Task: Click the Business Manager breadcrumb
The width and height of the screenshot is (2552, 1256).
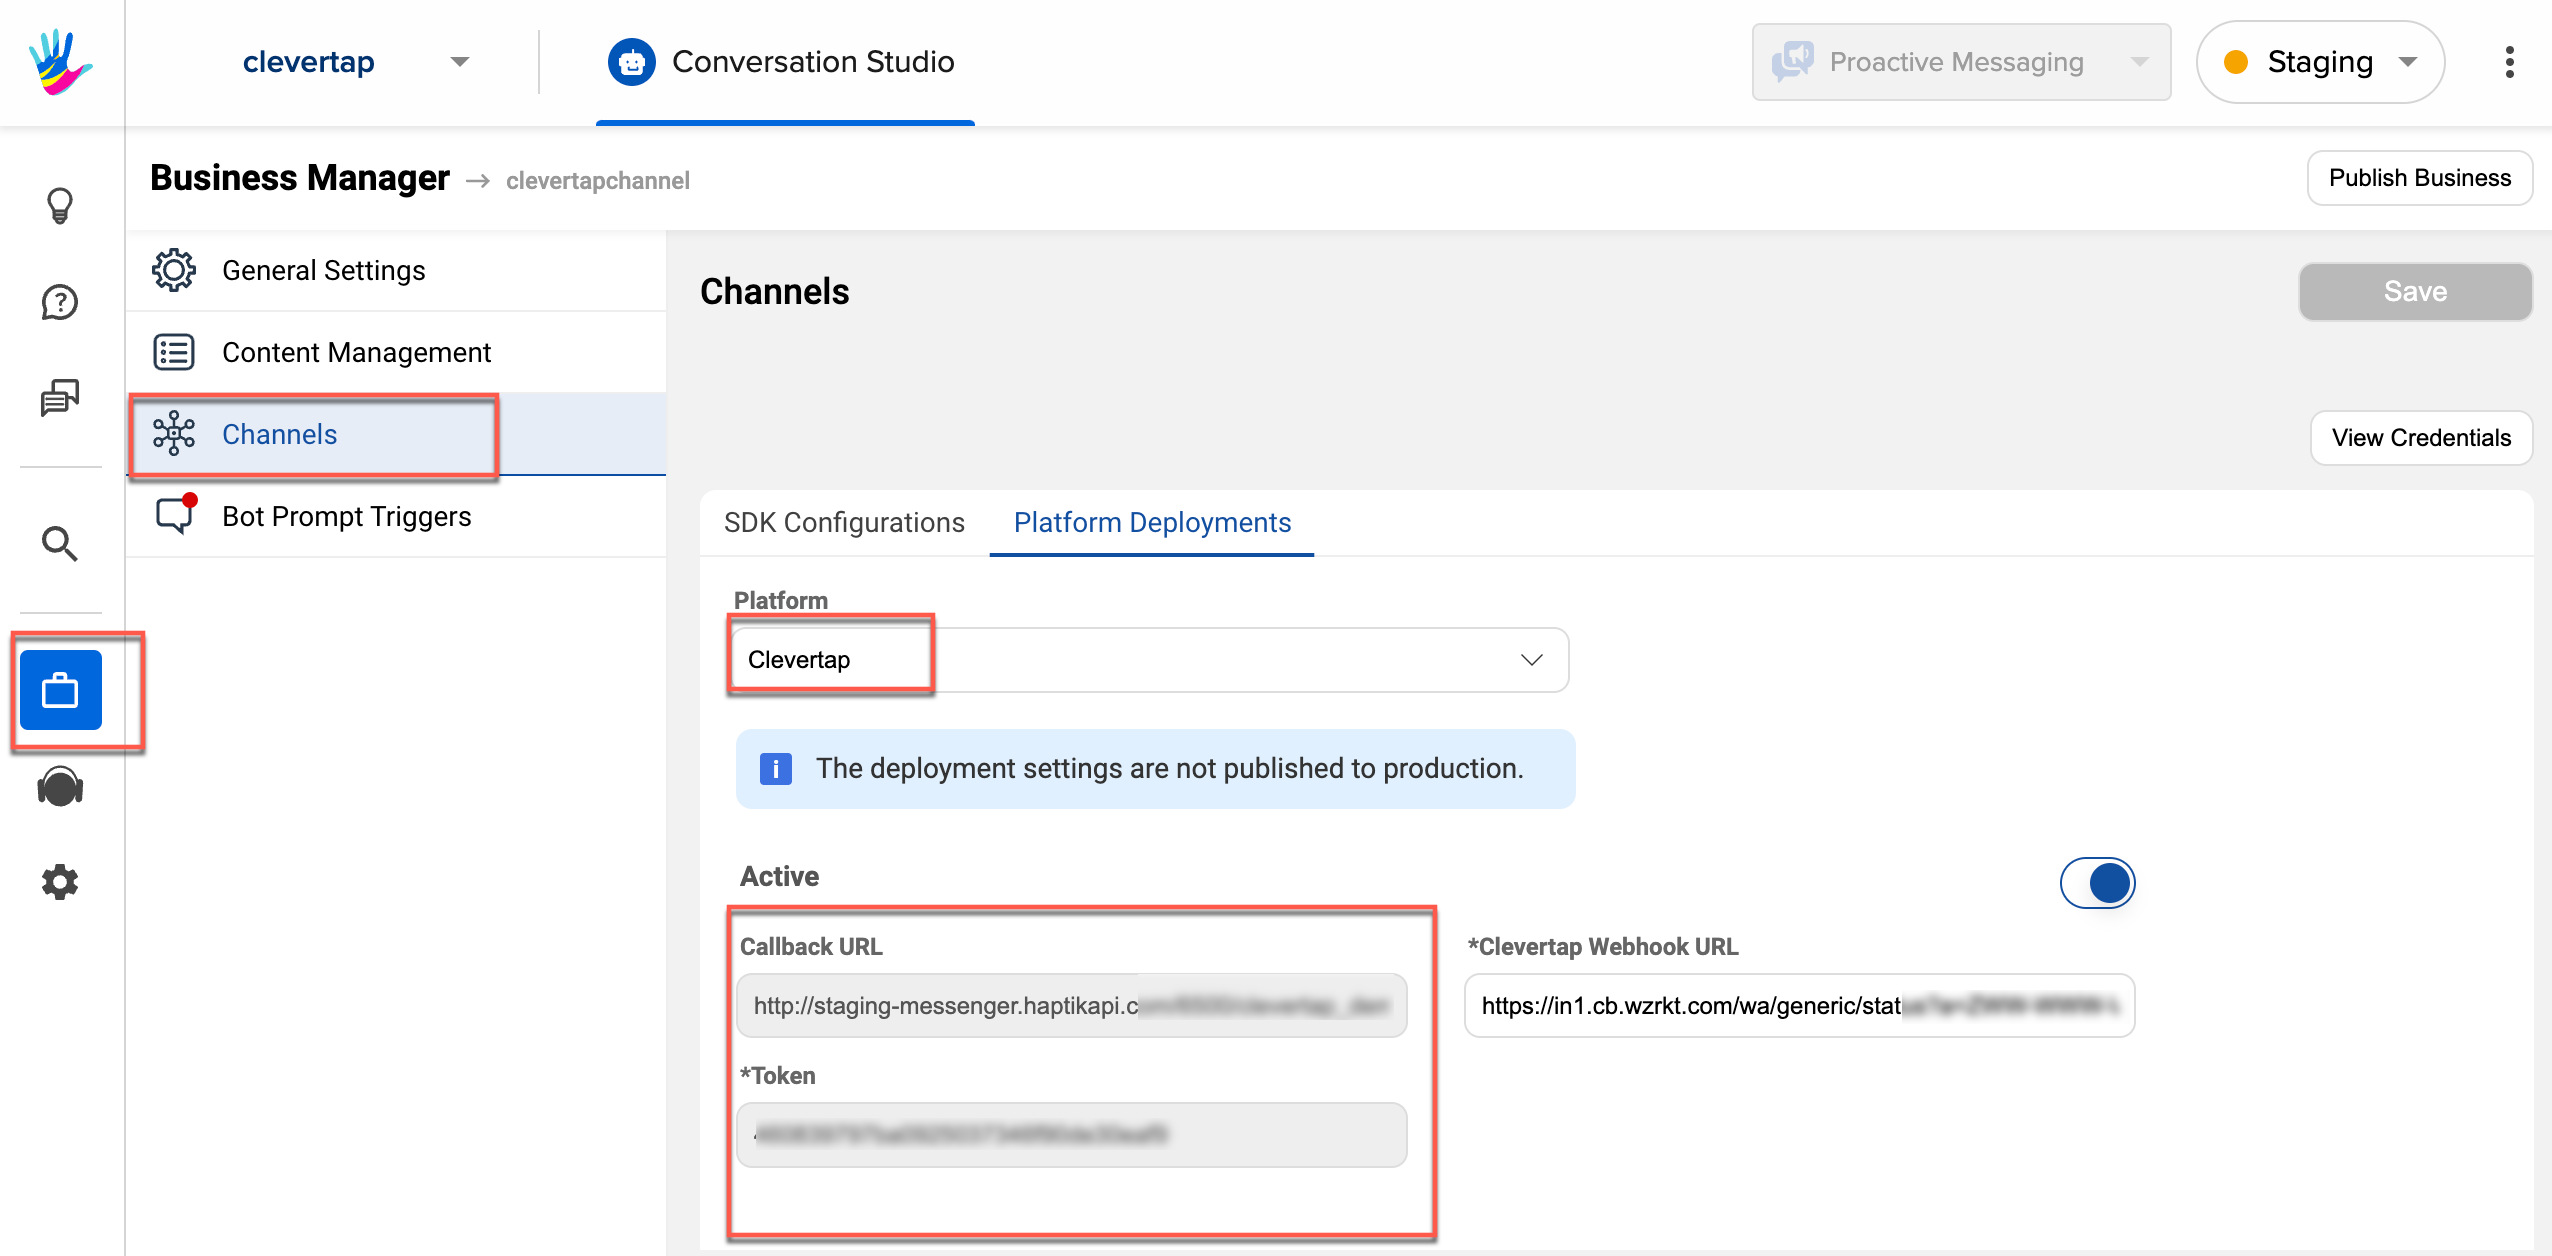Action: click(x=300, y=178)
